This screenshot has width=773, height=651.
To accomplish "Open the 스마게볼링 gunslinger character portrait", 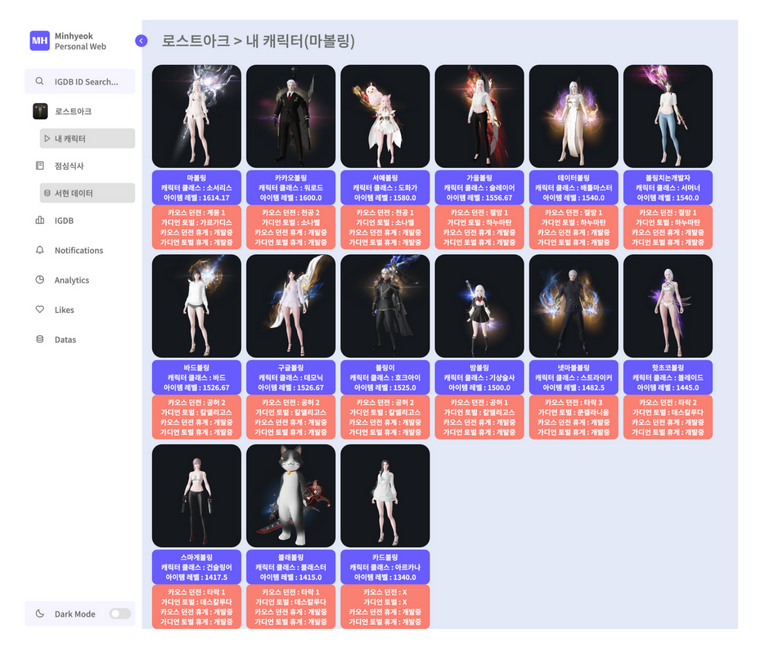I will click(197, 496).
